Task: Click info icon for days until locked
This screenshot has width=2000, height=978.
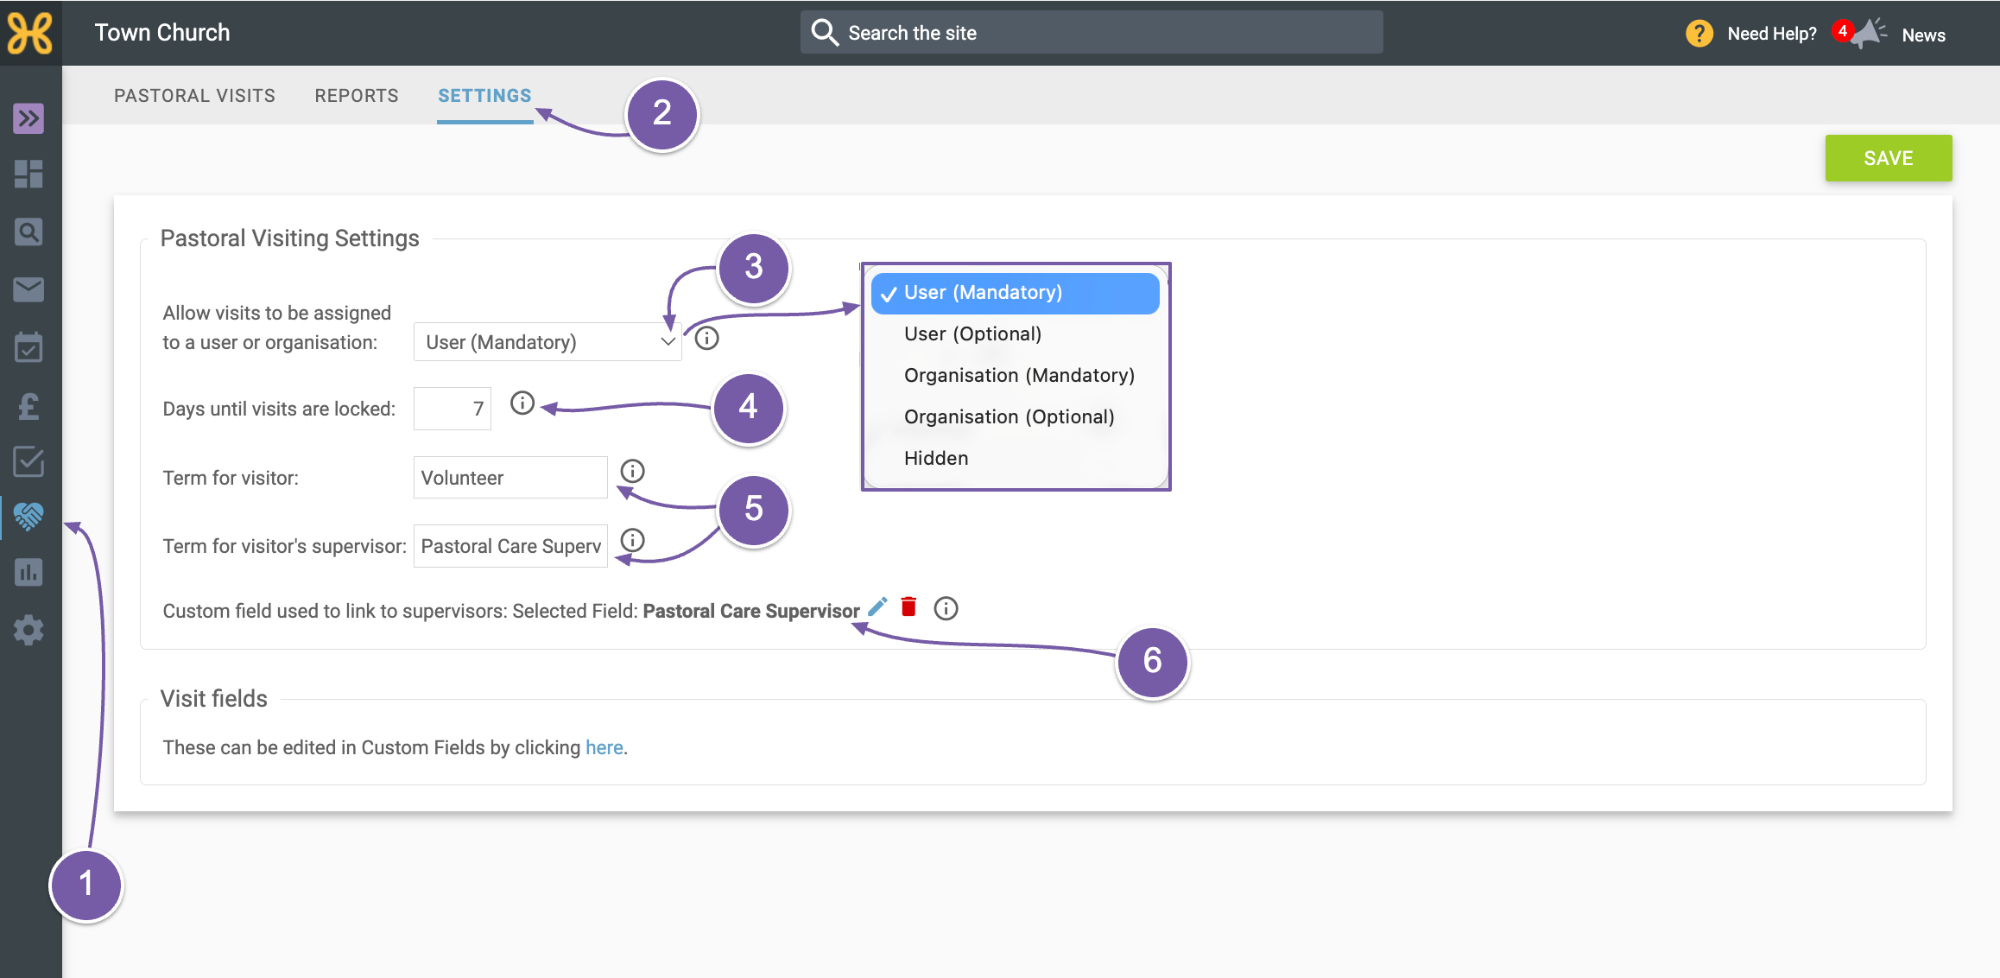Action: tap(522, 403)
